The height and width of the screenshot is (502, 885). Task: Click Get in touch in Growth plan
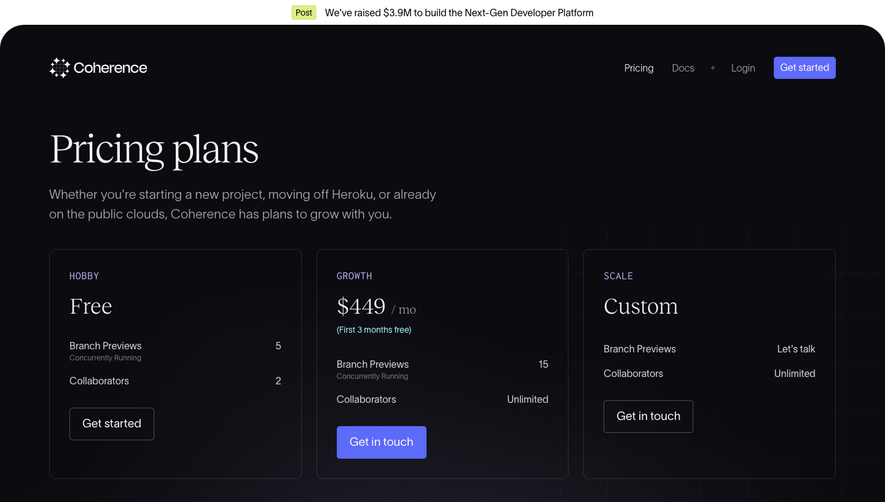click(x=382, y=442)
